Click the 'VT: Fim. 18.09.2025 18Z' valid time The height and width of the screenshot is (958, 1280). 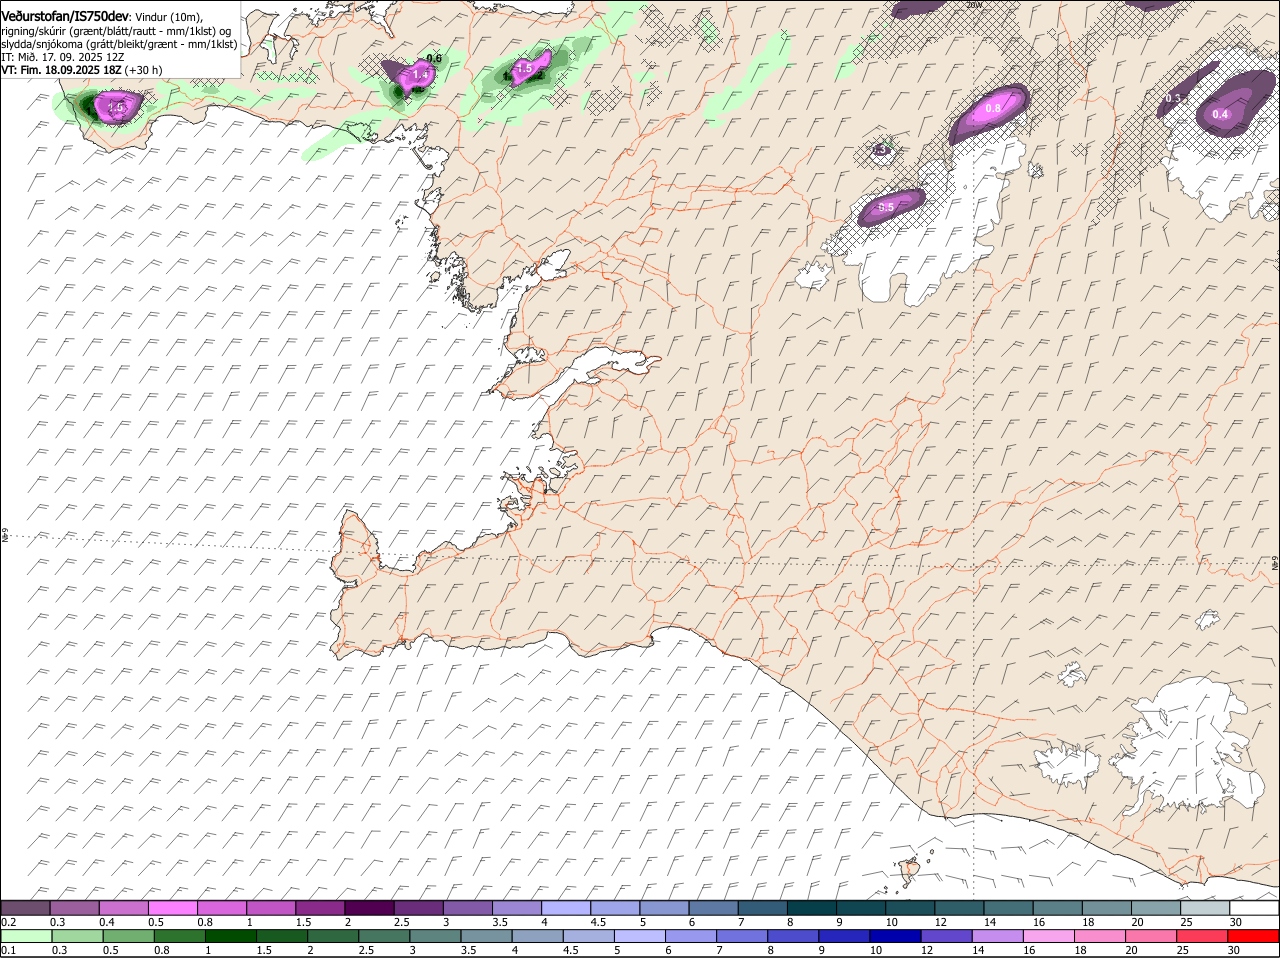coord(61,70)
